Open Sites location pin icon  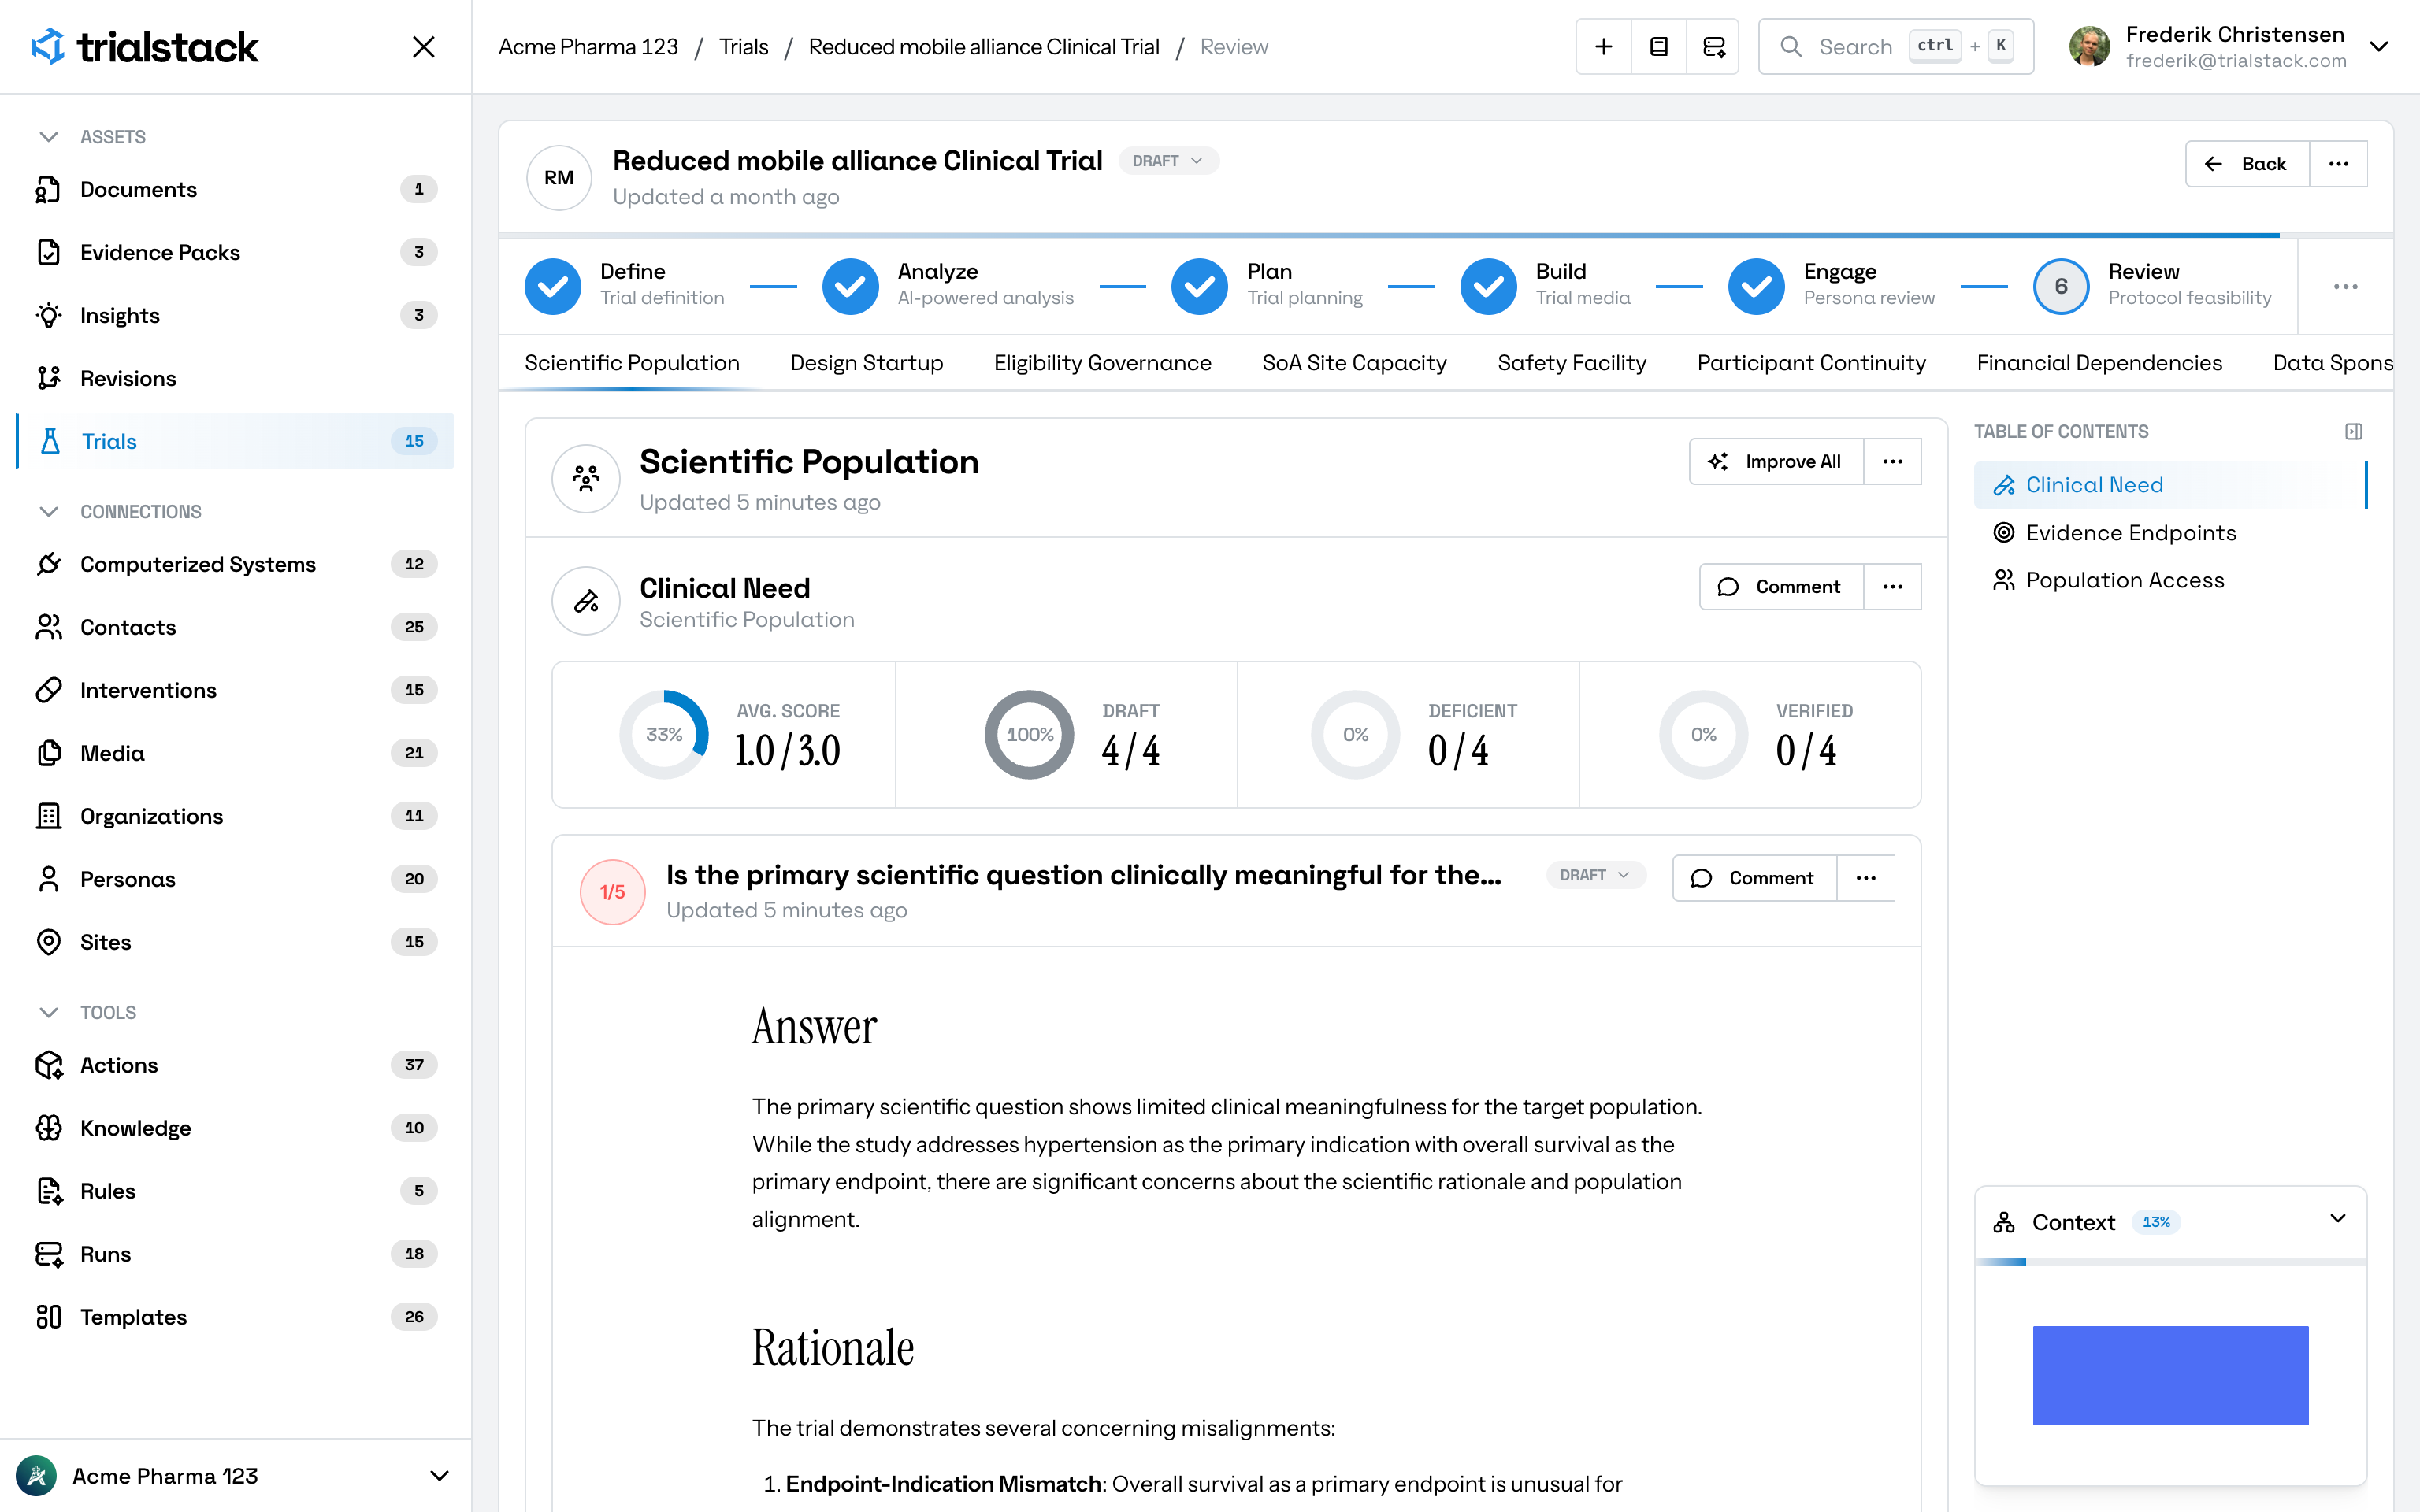pyautogui.click(x=48, y=943)
